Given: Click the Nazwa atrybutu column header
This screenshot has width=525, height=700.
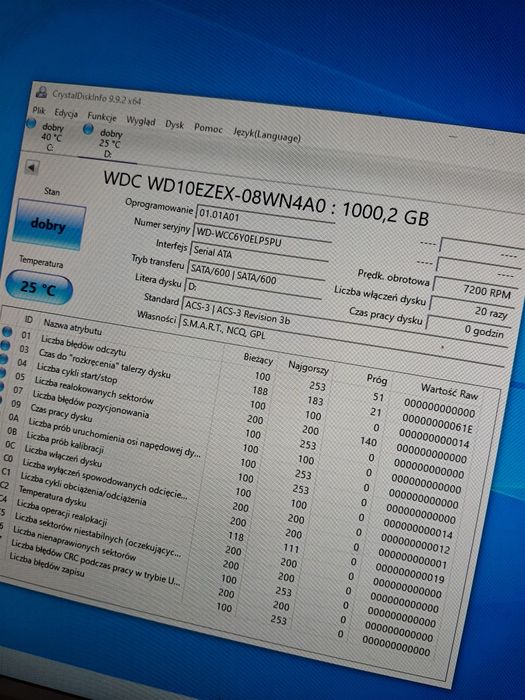Looking at the screenshot, I should pos(72,327).
